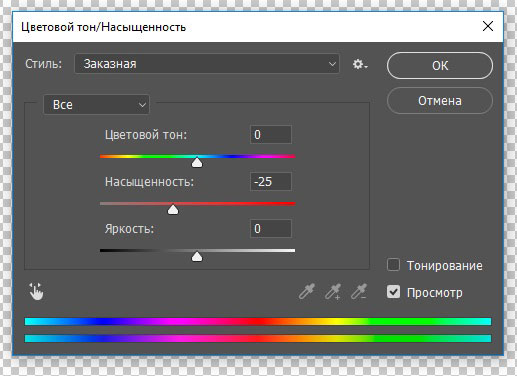Screen dimensions: 517x376
Task: Click the Цветовой тон slider handle
Action: [x=197, y=162]
